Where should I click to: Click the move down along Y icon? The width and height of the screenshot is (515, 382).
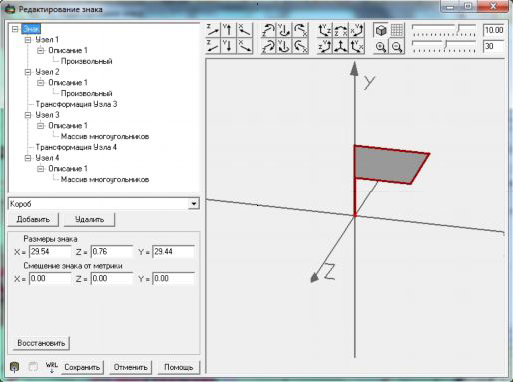229,46
